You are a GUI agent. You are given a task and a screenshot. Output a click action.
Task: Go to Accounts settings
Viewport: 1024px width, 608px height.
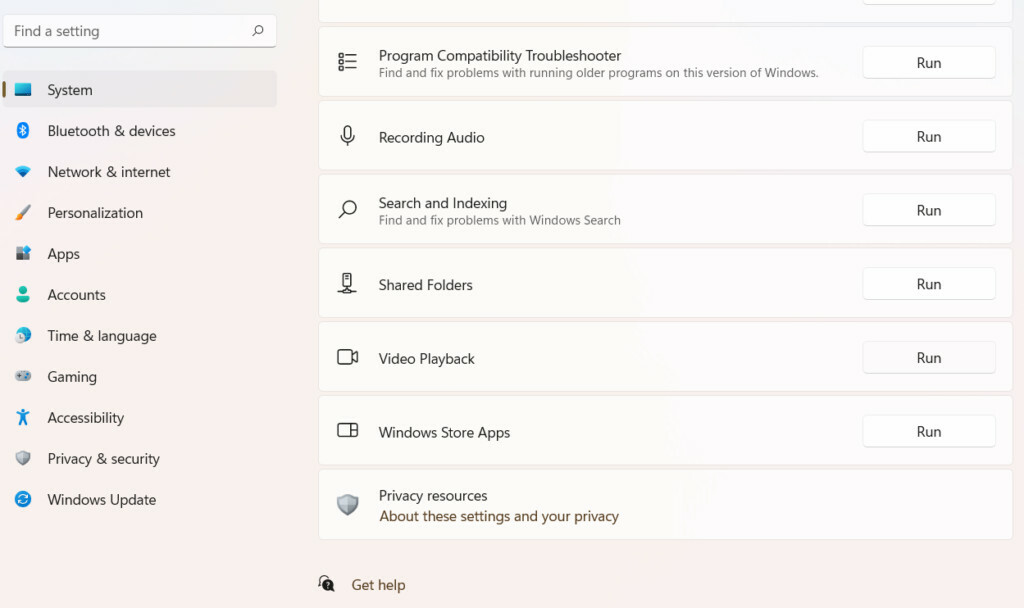point(76,295)
